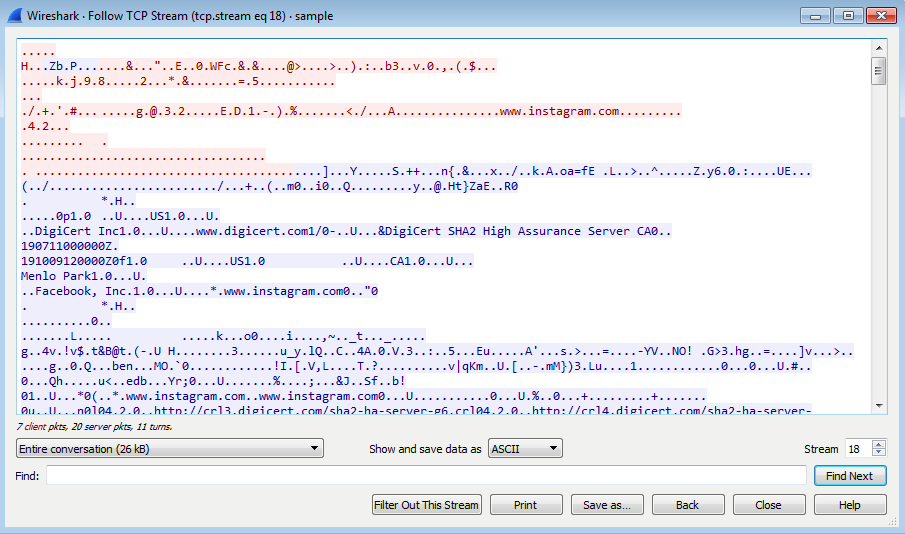
Task: Increase the Stream number with up arrow
Action: coord(878,445)
